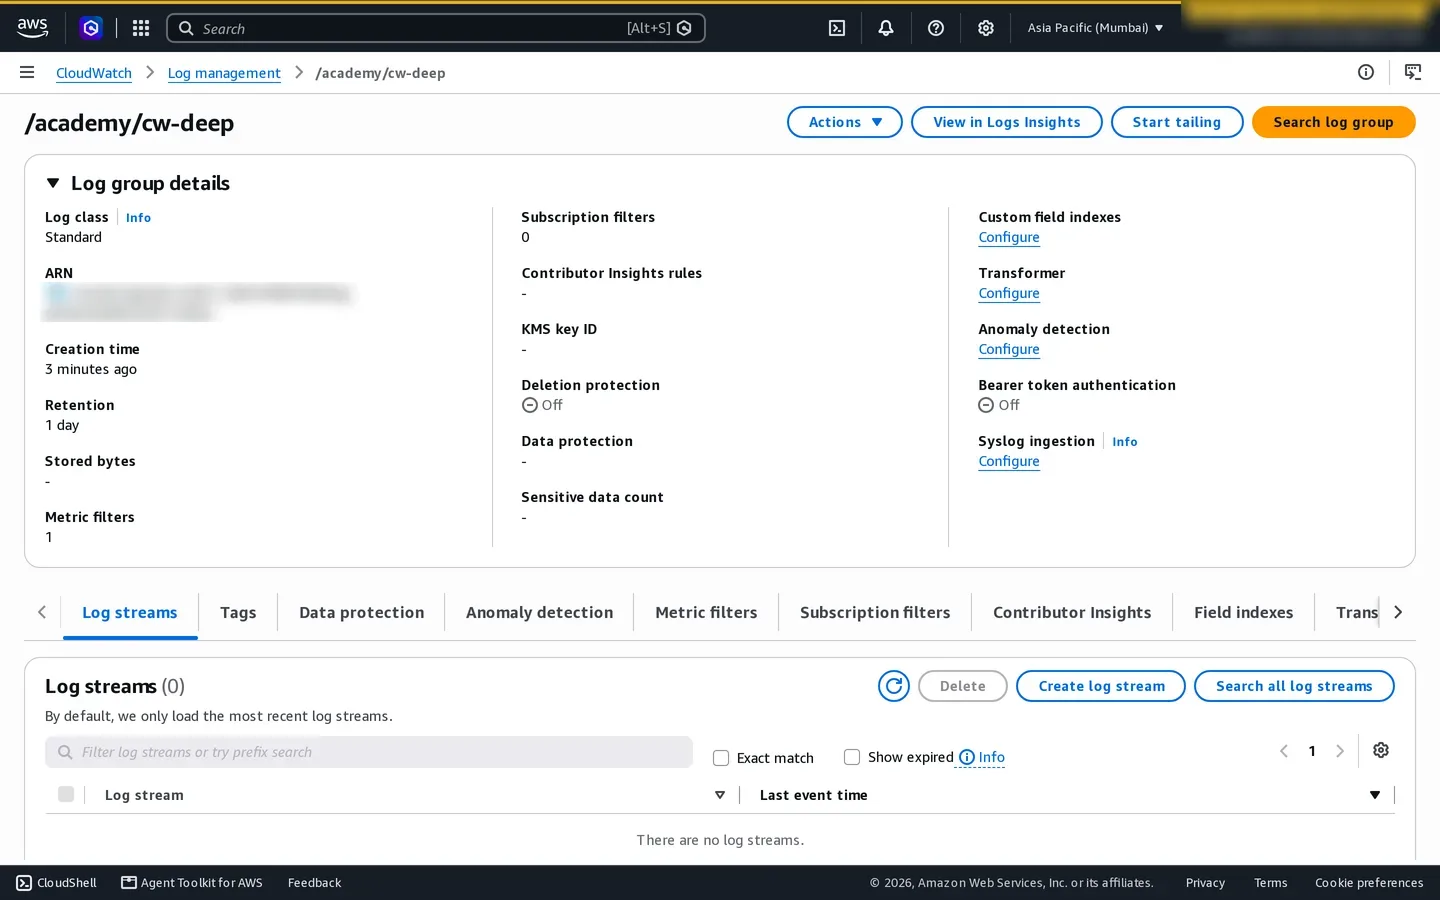Click Search all log streams

click(1294, 686)
